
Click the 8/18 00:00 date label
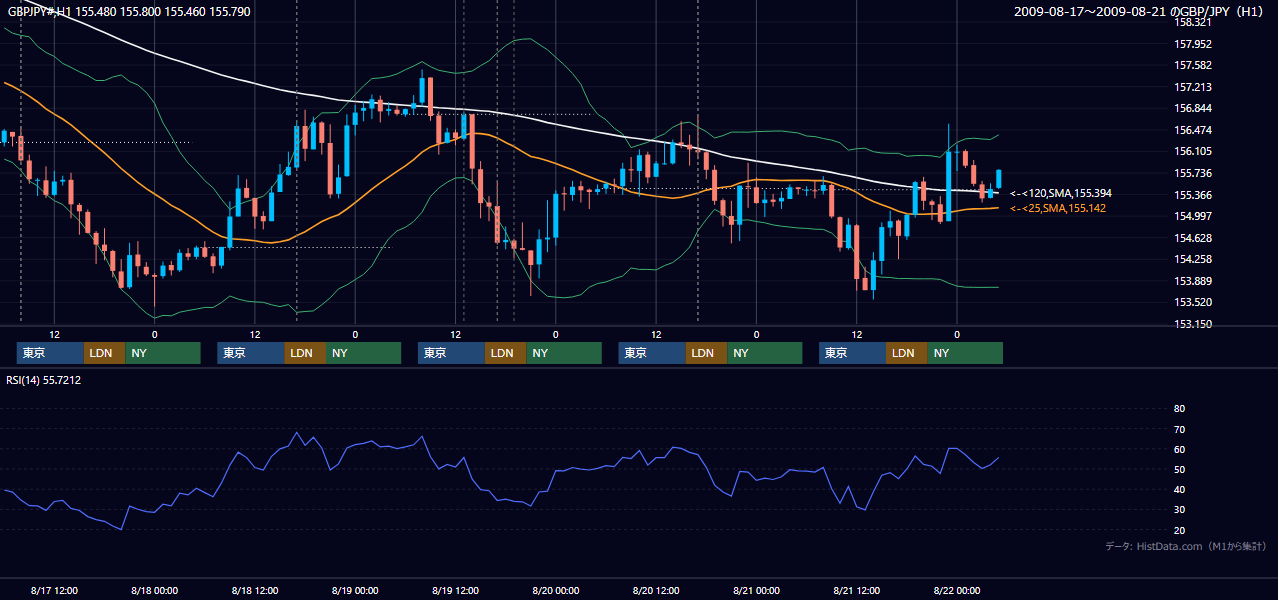(154, 590)
